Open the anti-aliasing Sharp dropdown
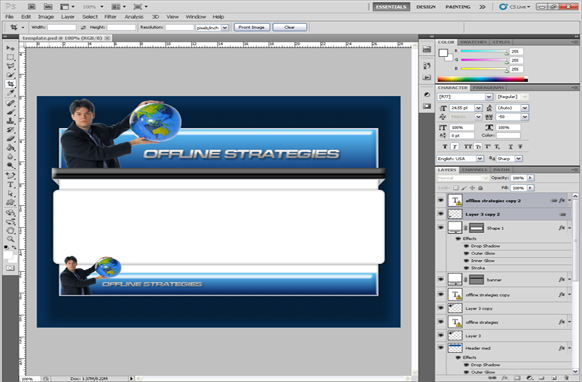The image size is (582, 382). click(519, 159)
